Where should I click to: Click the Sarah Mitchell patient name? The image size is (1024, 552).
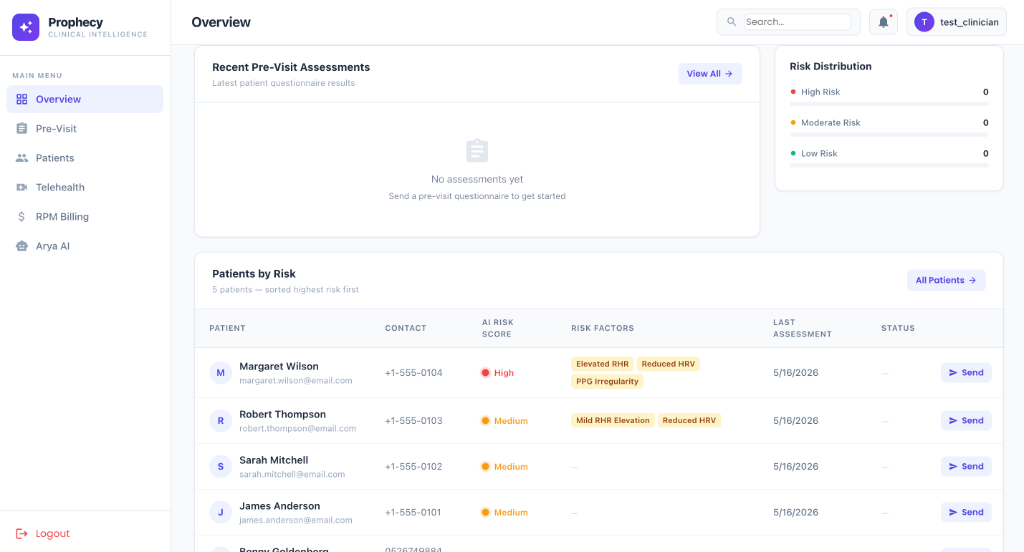click(274, 460)
